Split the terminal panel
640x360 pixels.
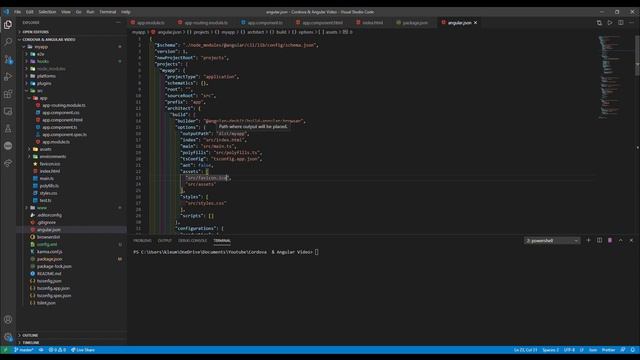pos(599,240)
